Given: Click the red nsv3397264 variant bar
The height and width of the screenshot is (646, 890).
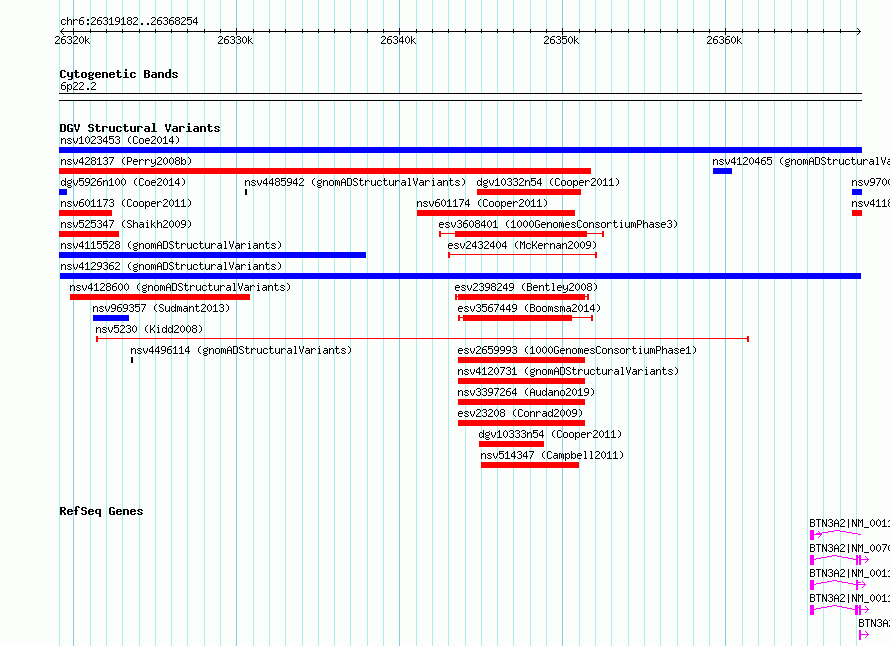Looking at the screenshot, I should point(521,402).
